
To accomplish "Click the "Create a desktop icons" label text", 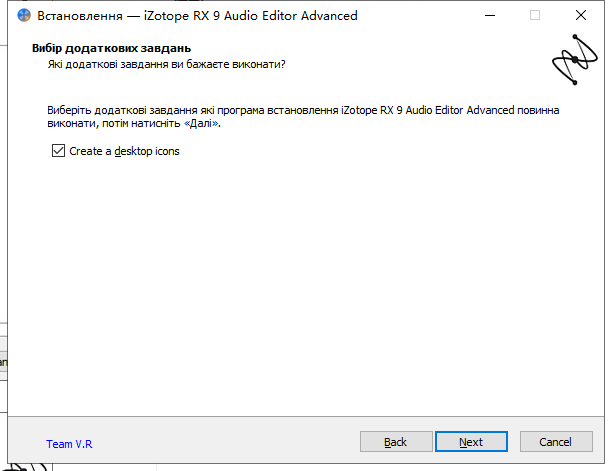I will click(124, 151).
